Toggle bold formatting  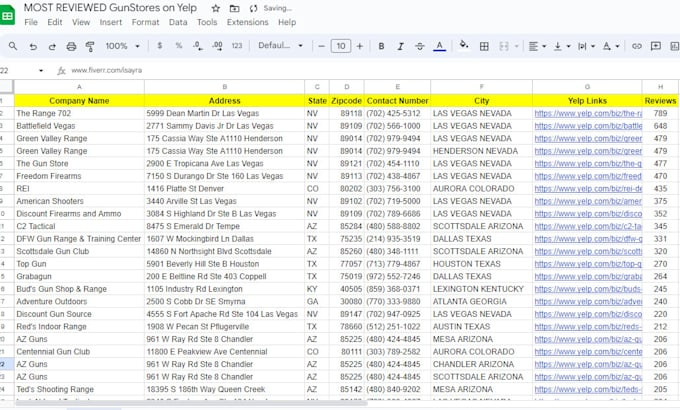tap(381, 46)
